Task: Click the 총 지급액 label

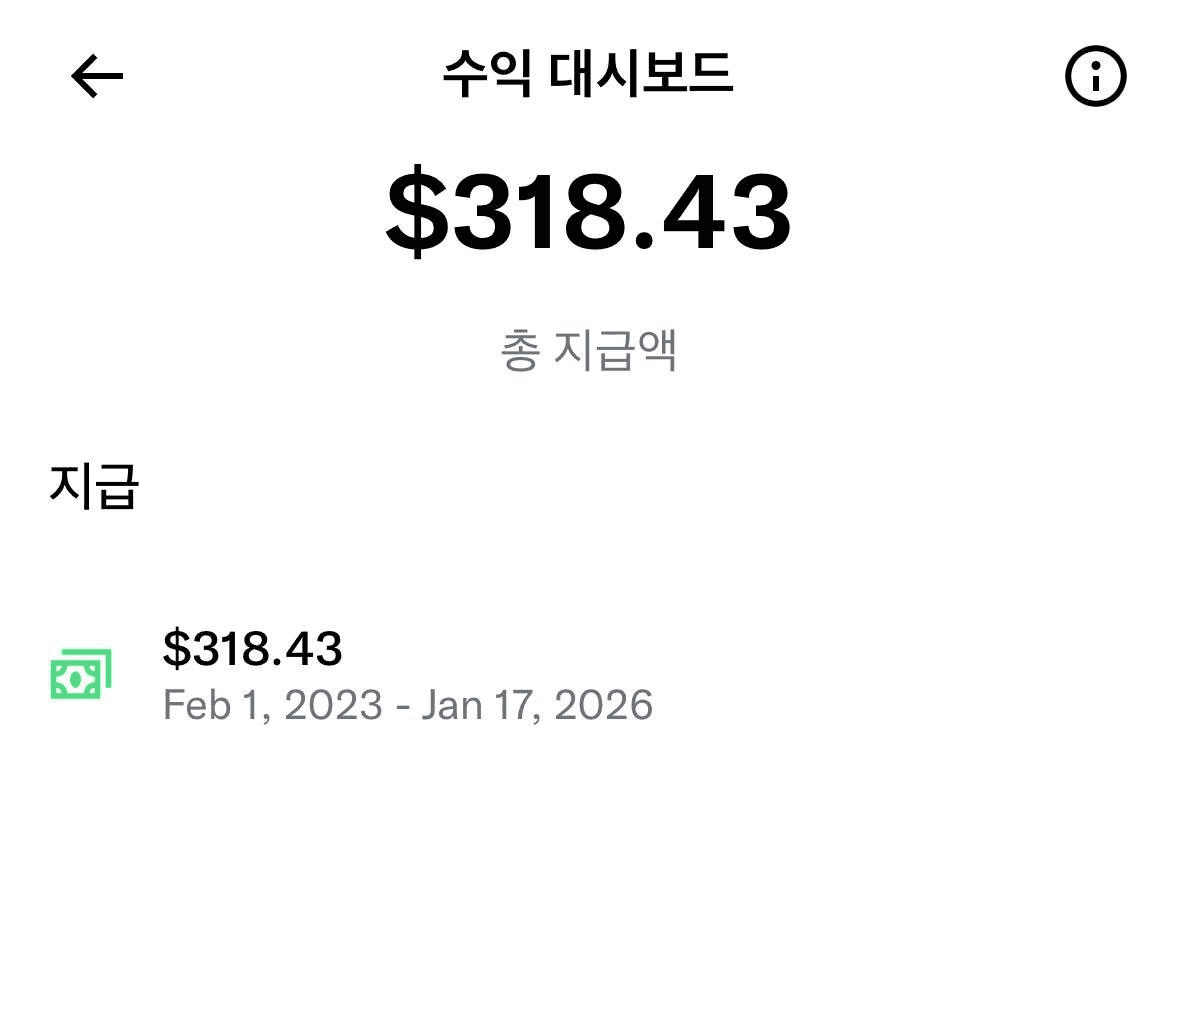Action: click(588, 350)
